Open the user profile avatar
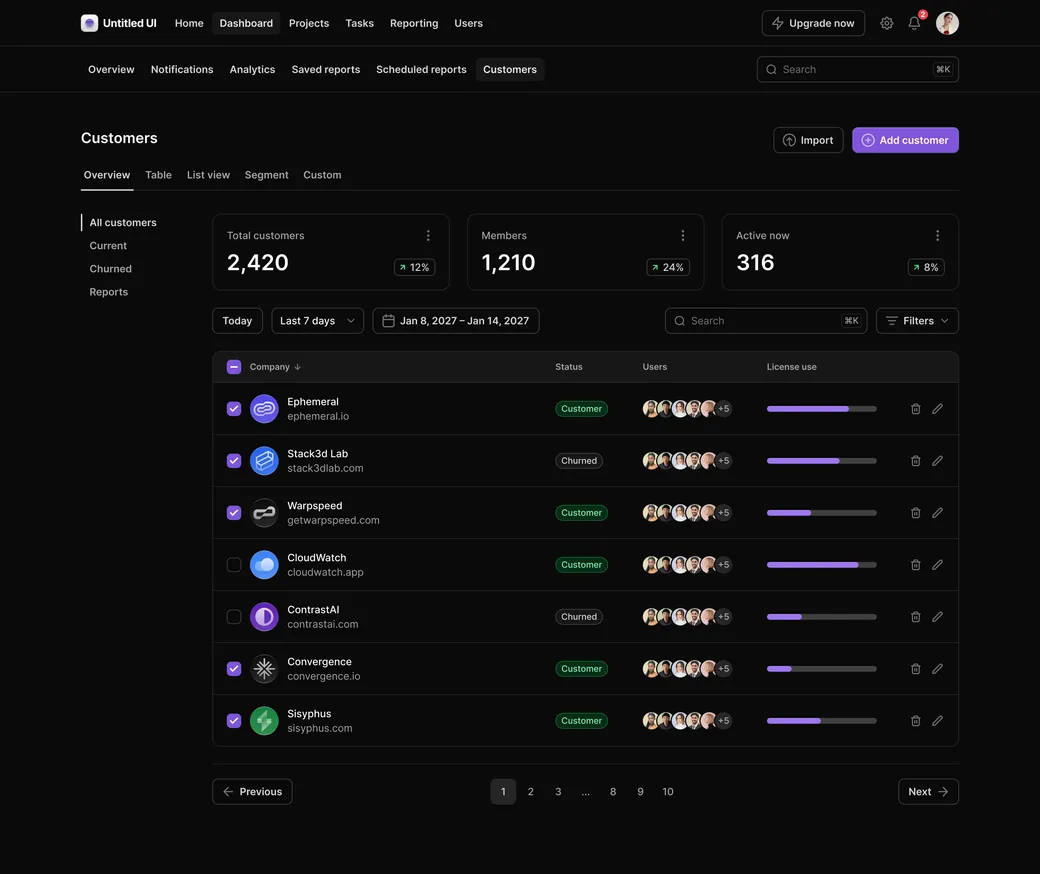The image size is (1040, 874). (x=947, y=23)
